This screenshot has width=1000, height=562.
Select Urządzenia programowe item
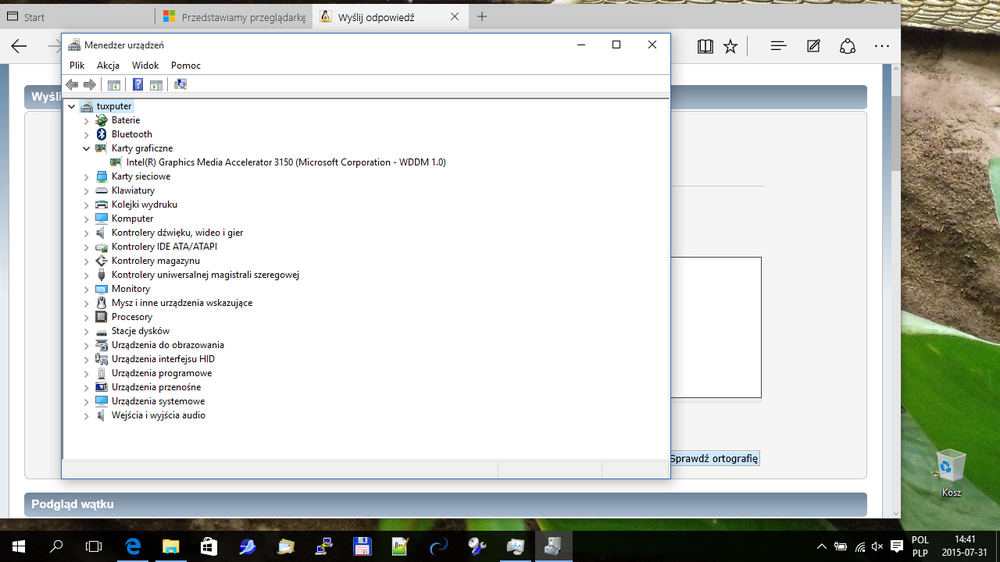pyautogui.click(x=161, y=373)
